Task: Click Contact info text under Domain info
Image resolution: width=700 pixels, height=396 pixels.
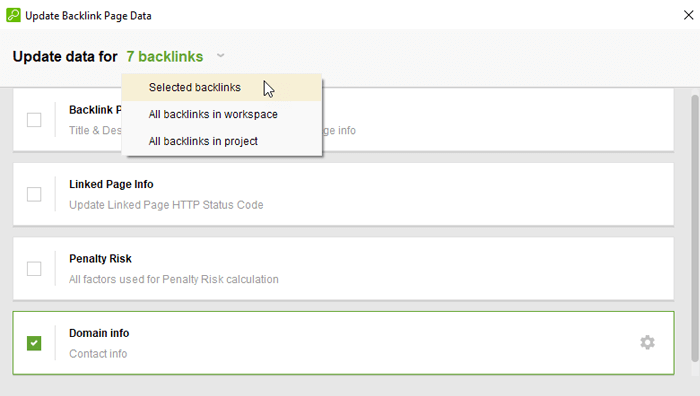Action: click(x=98, y=354)
